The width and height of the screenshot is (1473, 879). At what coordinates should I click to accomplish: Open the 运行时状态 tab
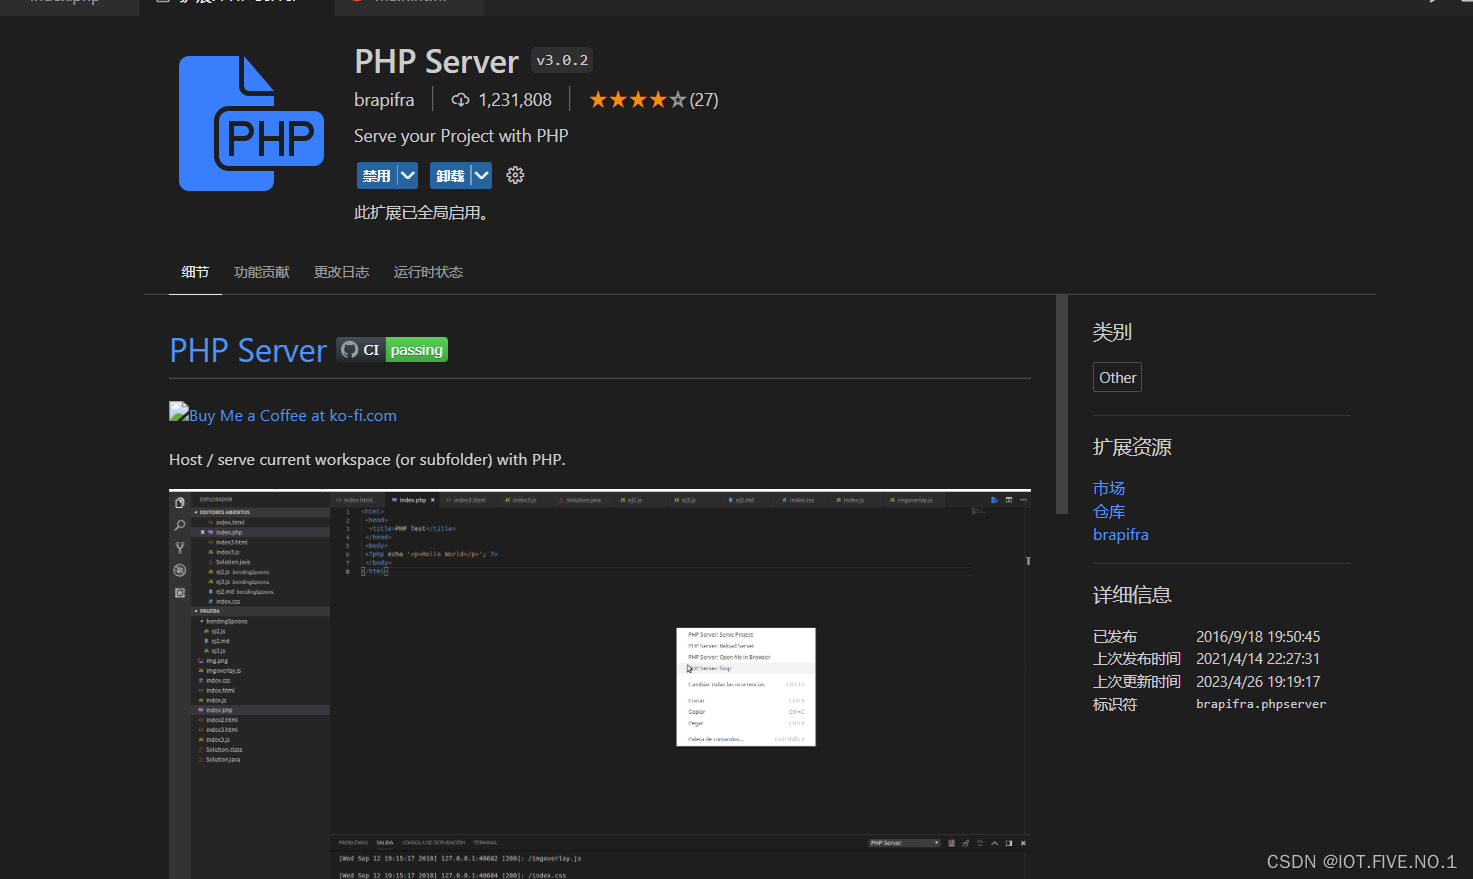pyautogui.click(x=428, y=271)
